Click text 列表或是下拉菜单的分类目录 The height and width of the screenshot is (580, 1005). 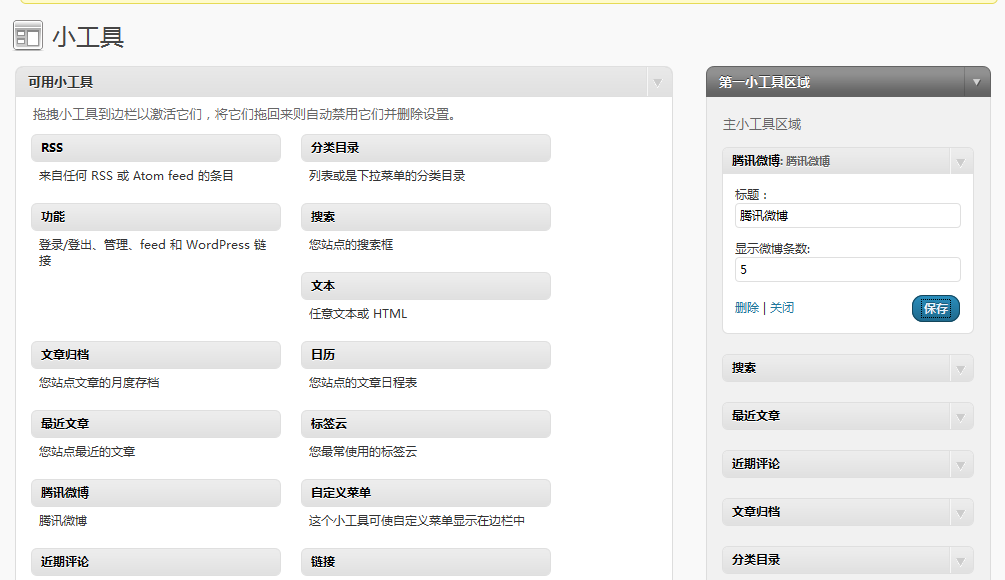click(386, 176)
